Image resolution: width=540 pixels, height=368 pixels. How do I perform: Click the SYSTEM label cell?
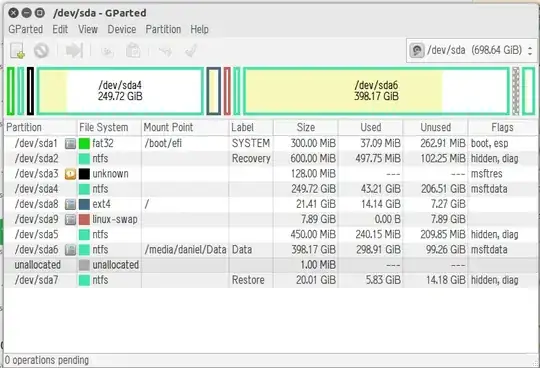click(251, 144)
